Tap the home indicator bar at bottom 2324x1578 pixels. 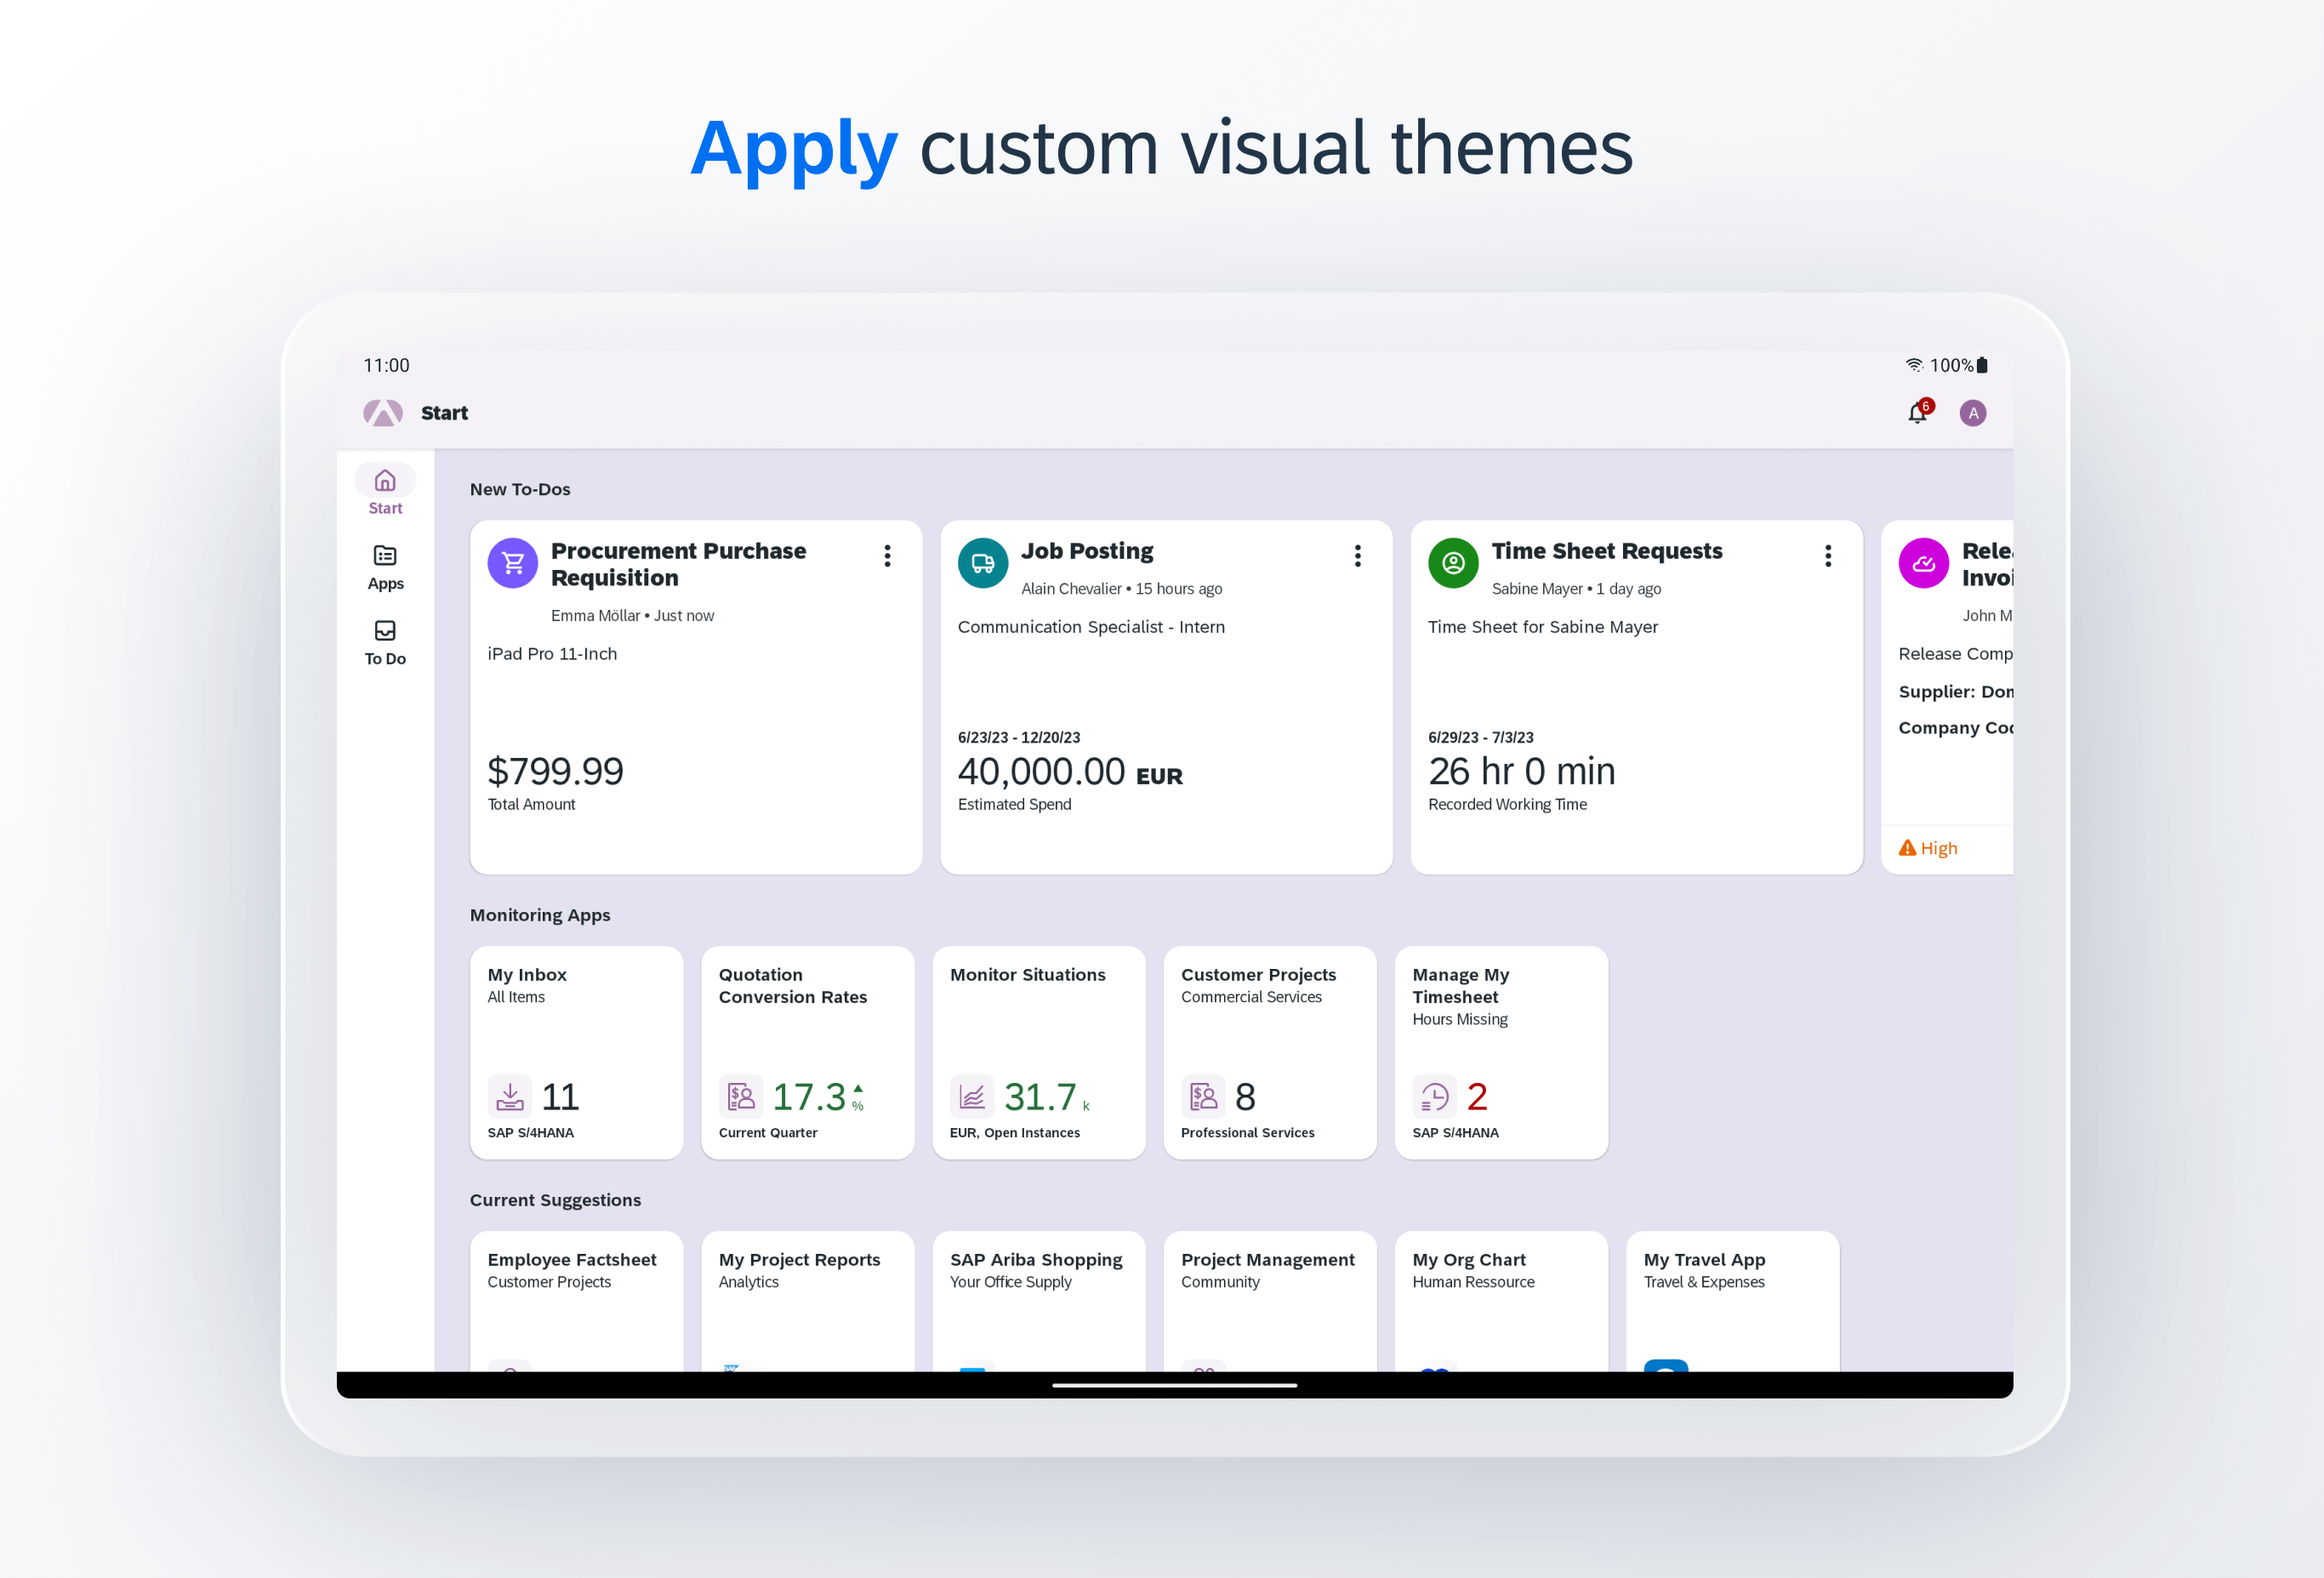pos(1174,1385)
